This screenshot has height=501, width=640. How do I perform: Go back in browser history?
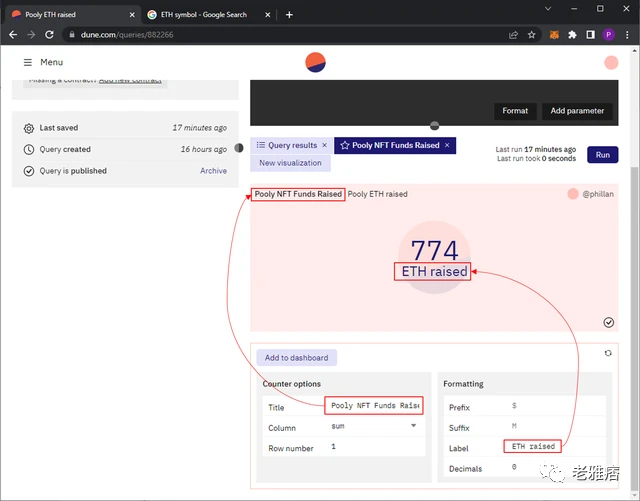pos(13,35)
